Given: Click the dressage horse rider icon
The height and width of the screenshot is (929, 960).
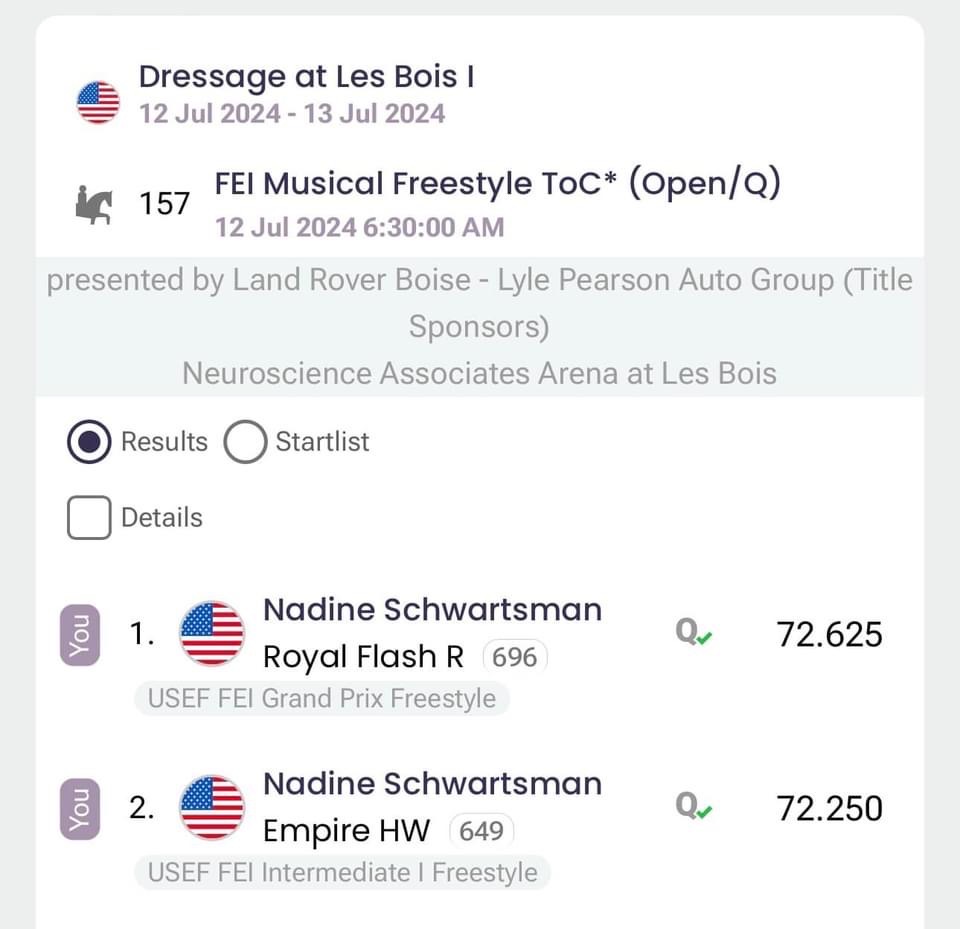Looking at the screenshot, I should tap(96, 204).
